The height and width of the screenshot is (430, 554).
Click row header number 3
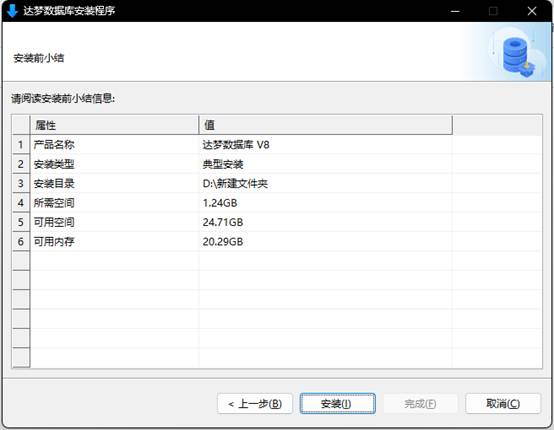[x=21, y=183]
